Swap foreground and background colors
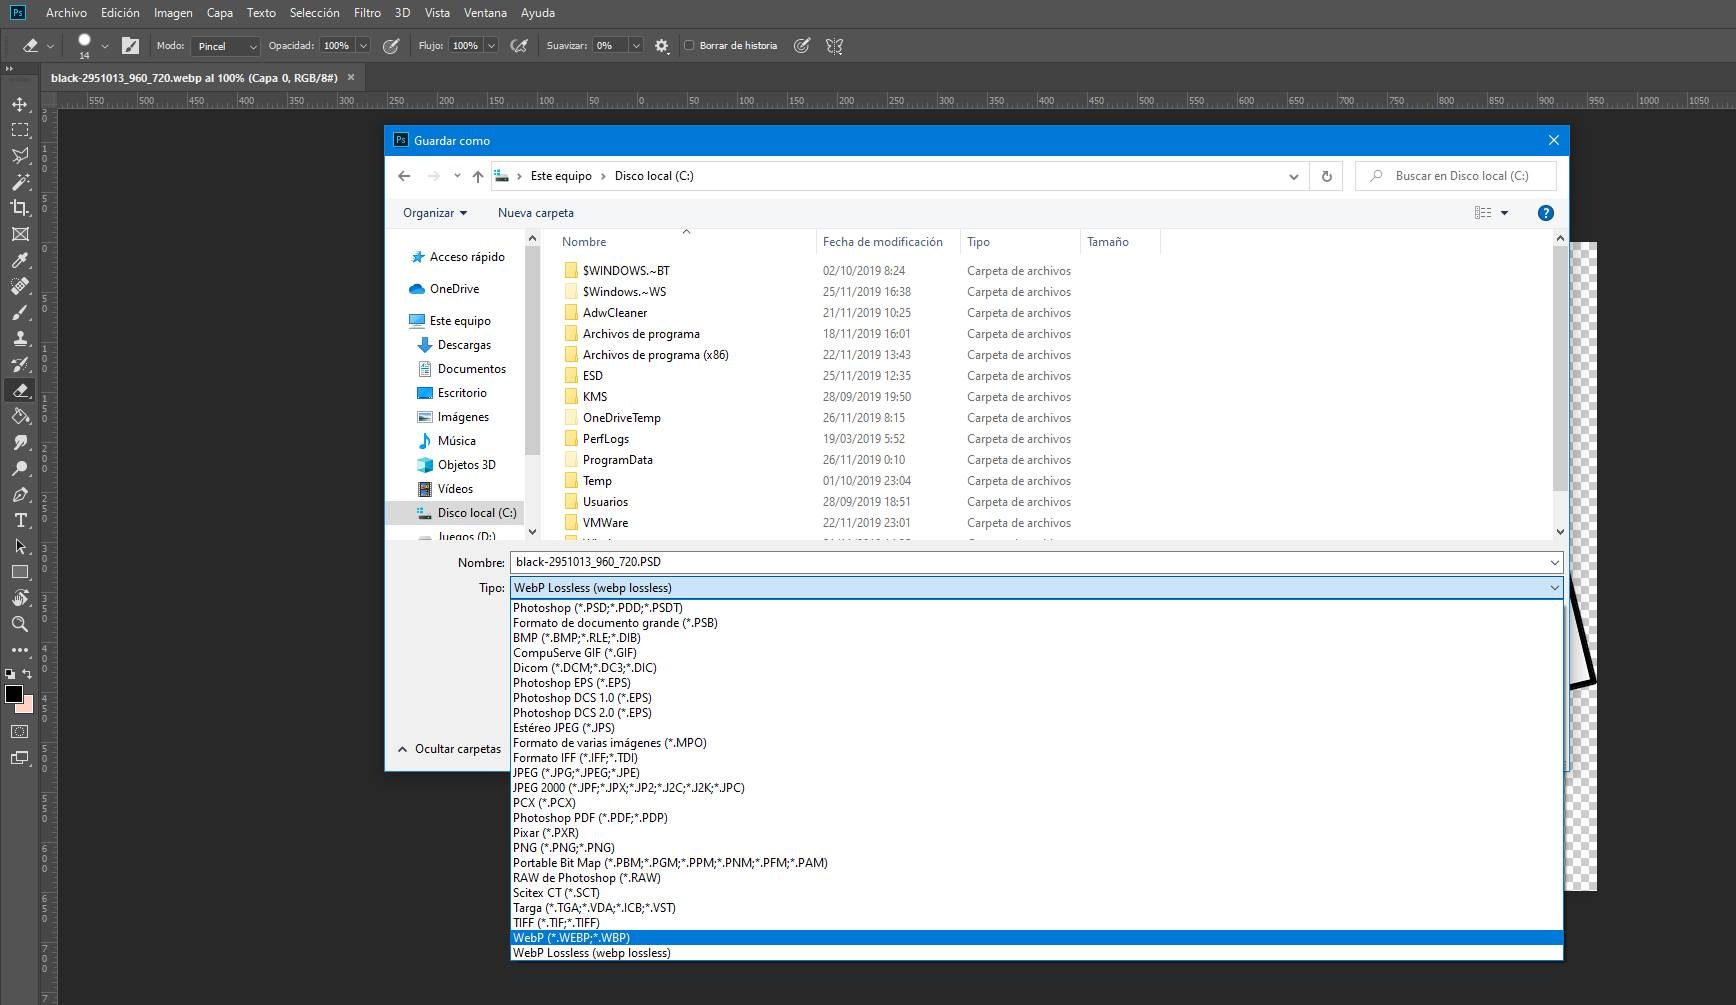The image size is (1736, 1005). 28,674
